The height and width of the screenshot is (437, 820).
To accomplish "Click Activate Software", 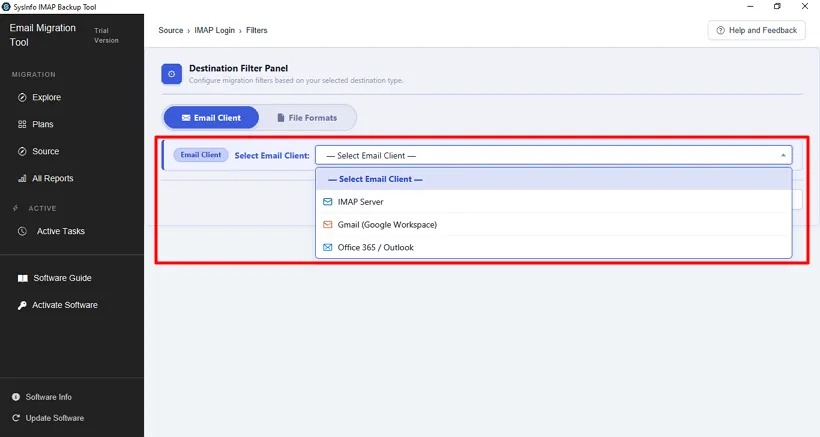I will pos(64,305).
